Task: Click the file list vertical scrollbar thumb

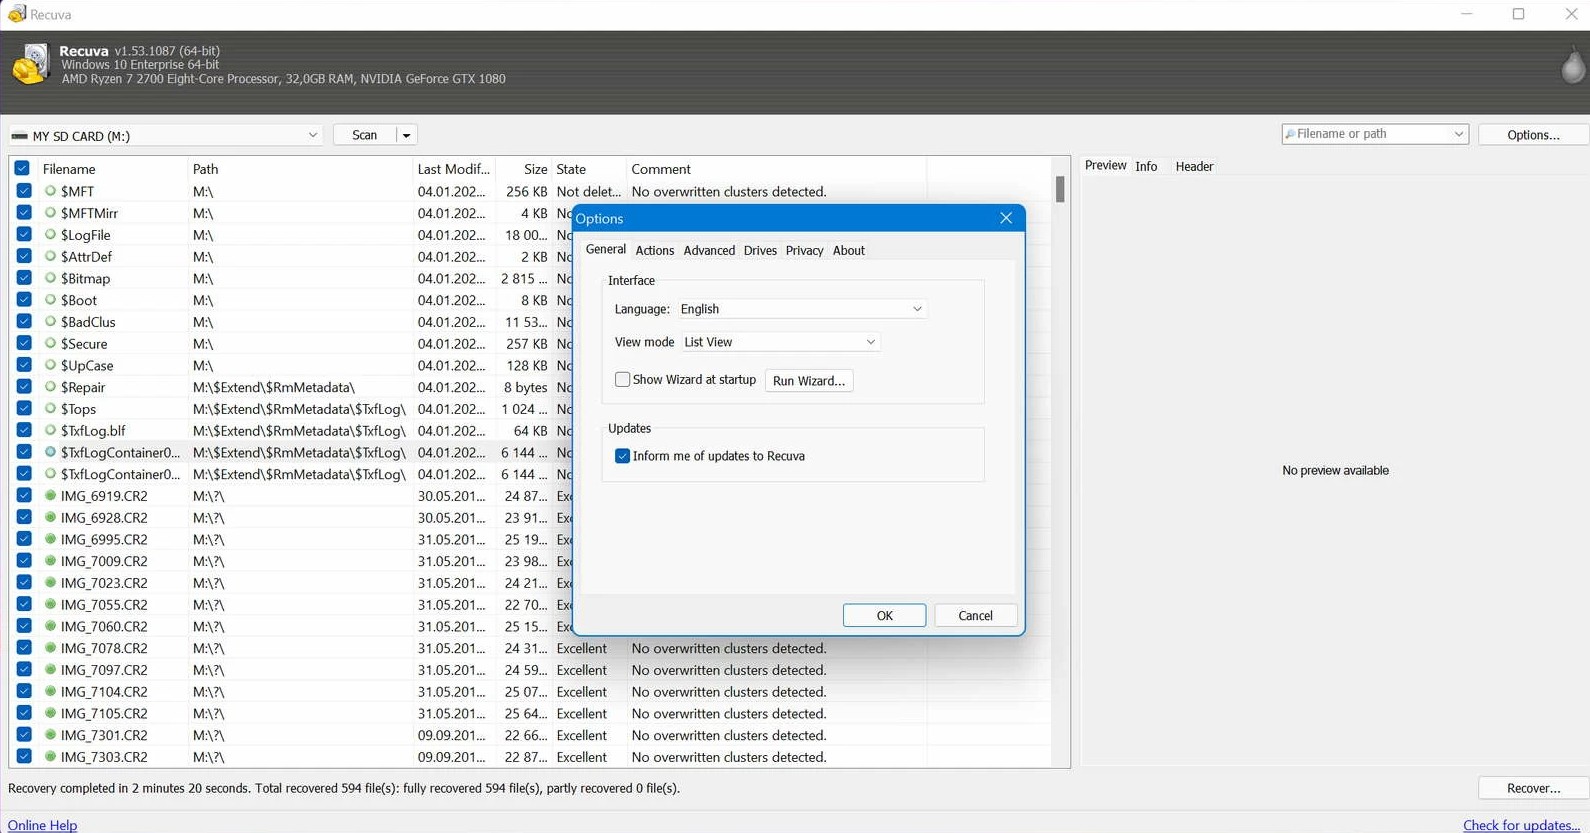Action: click(1060, 189)
